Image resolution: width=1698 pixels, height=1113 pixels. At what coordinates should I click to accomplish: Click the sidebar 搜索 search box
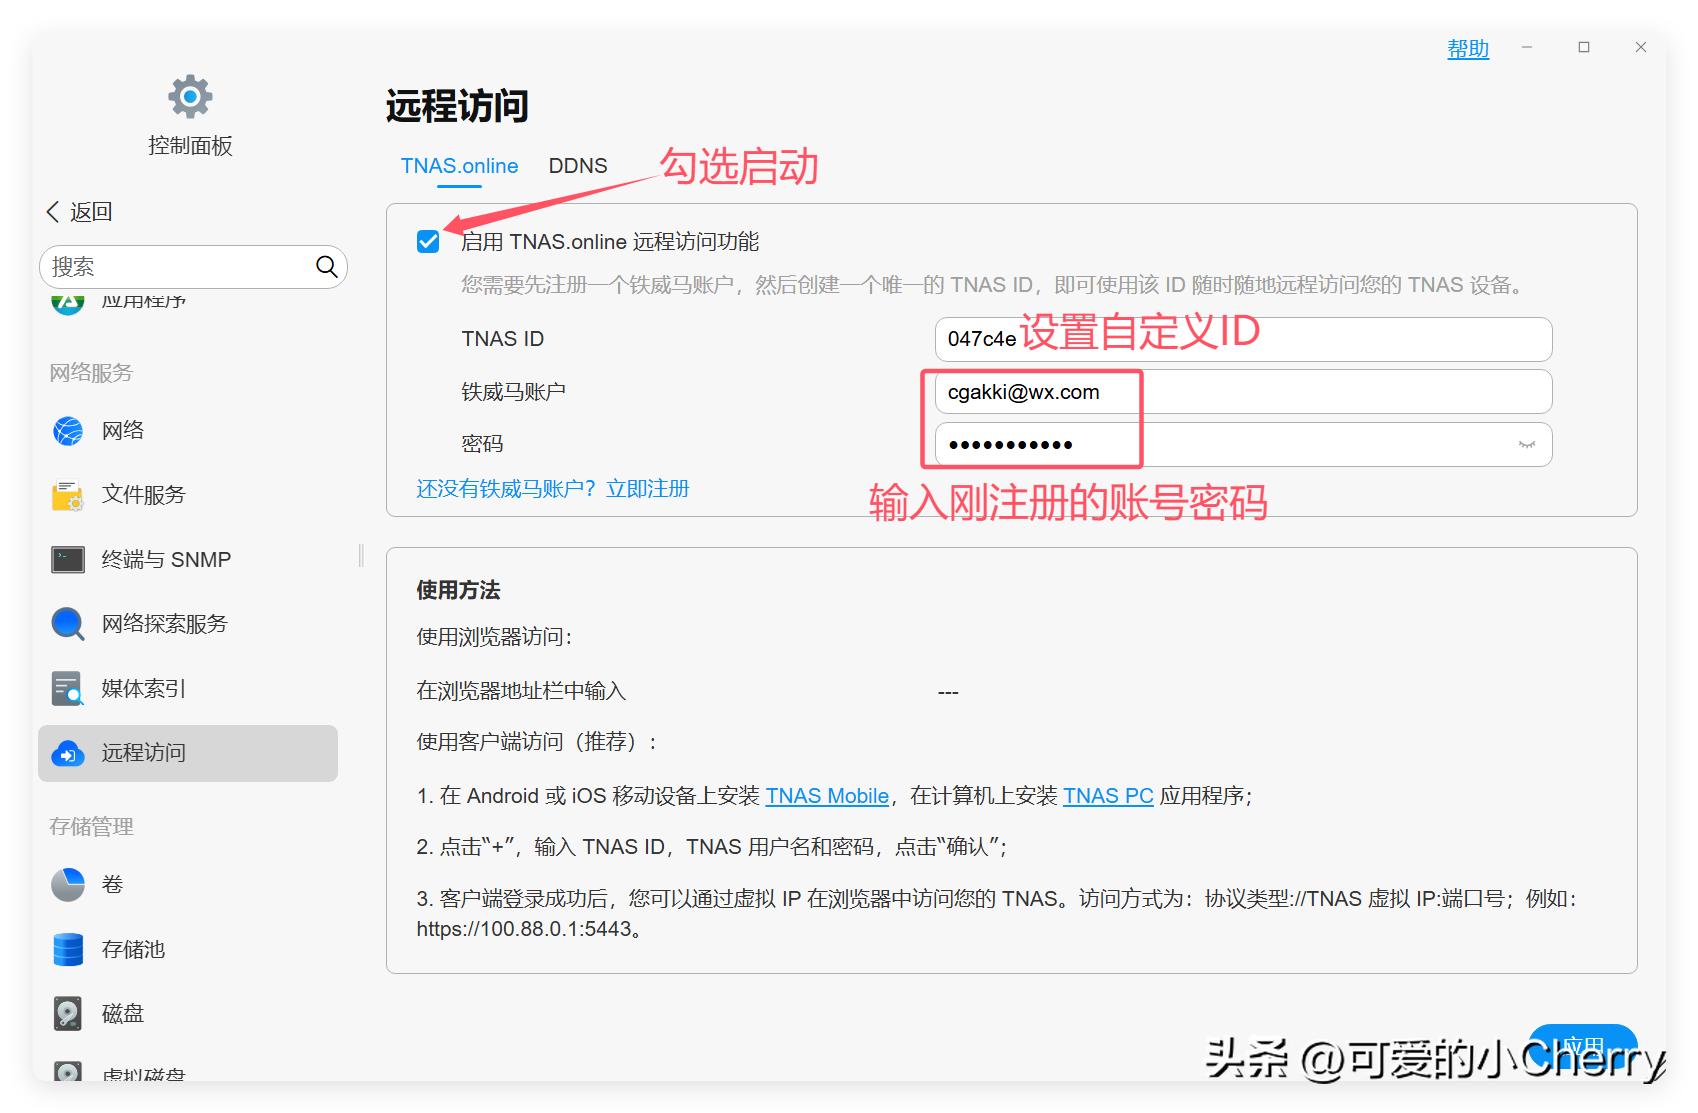[193, 267]
